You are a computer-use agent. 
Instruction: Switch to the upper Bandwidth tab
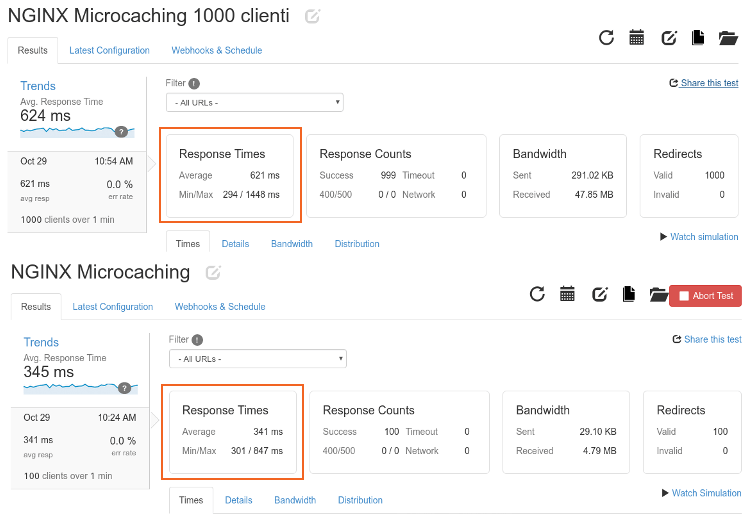(x=292, y=244)
